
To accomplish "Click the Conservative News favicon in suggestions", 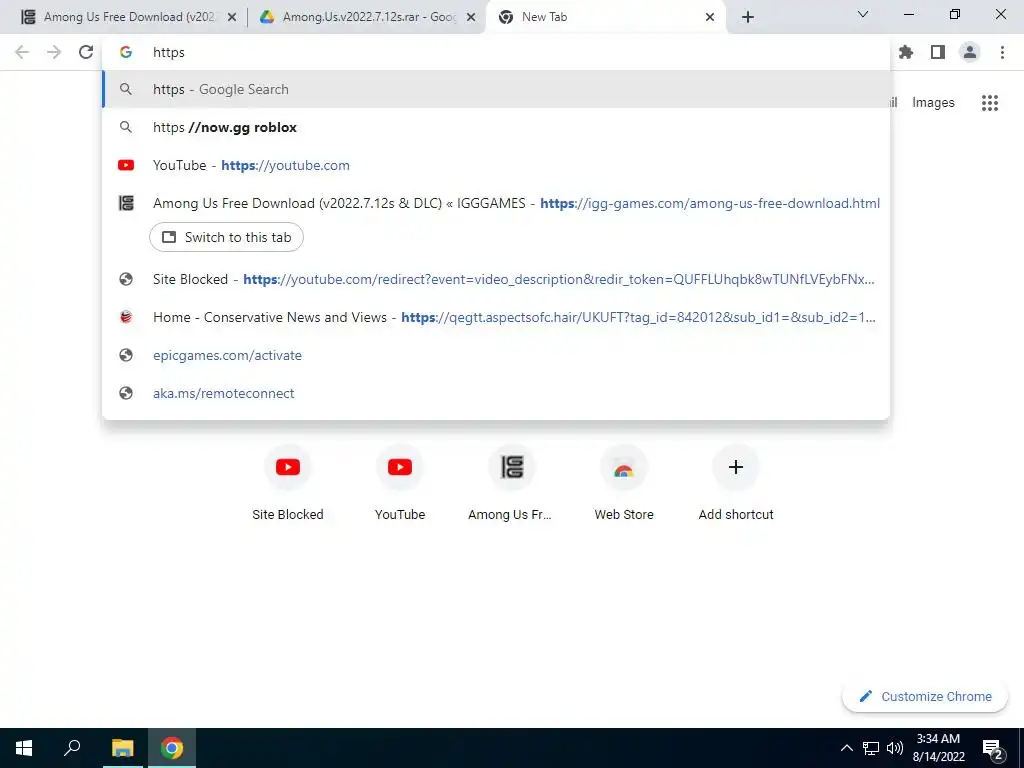I will pyautogui.click(x=126, y=317).
